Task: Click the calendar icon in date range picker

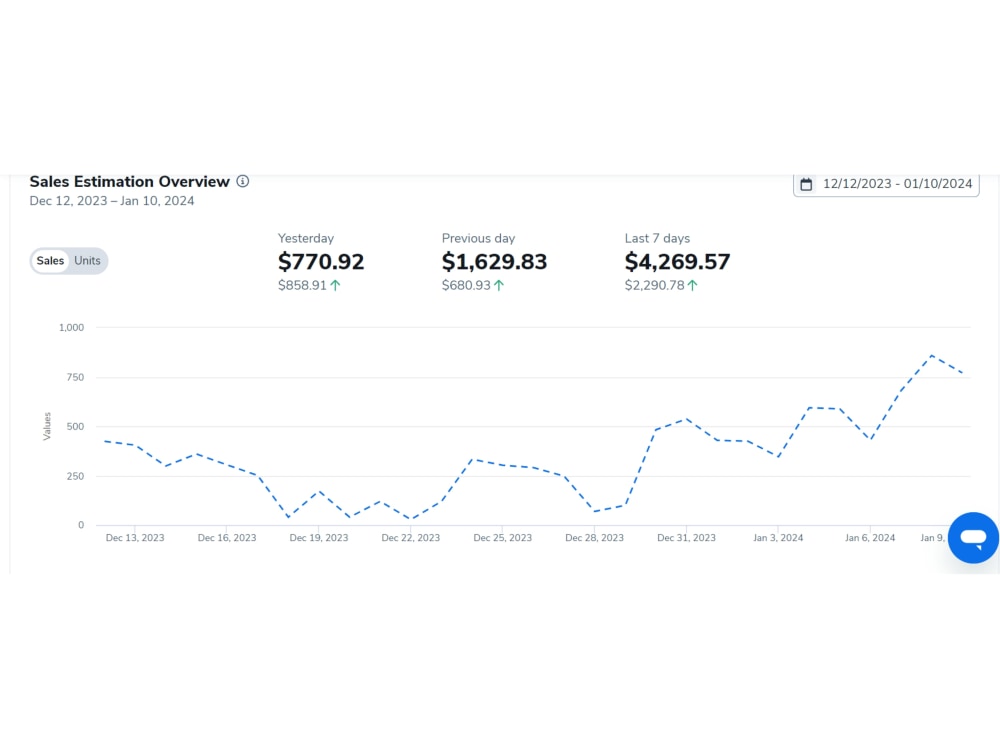Action: (x=806, y=184)
